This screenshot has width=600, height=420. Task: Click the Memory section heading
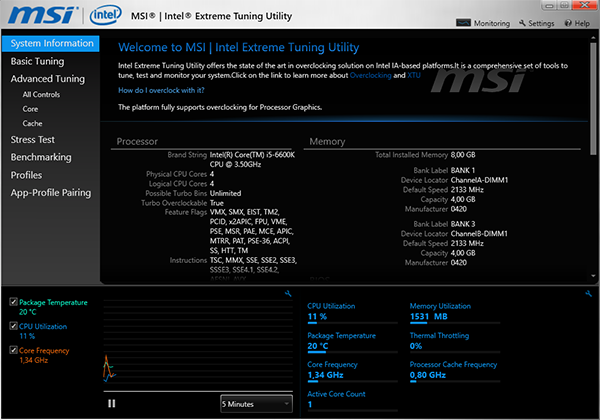pos(327,142)
